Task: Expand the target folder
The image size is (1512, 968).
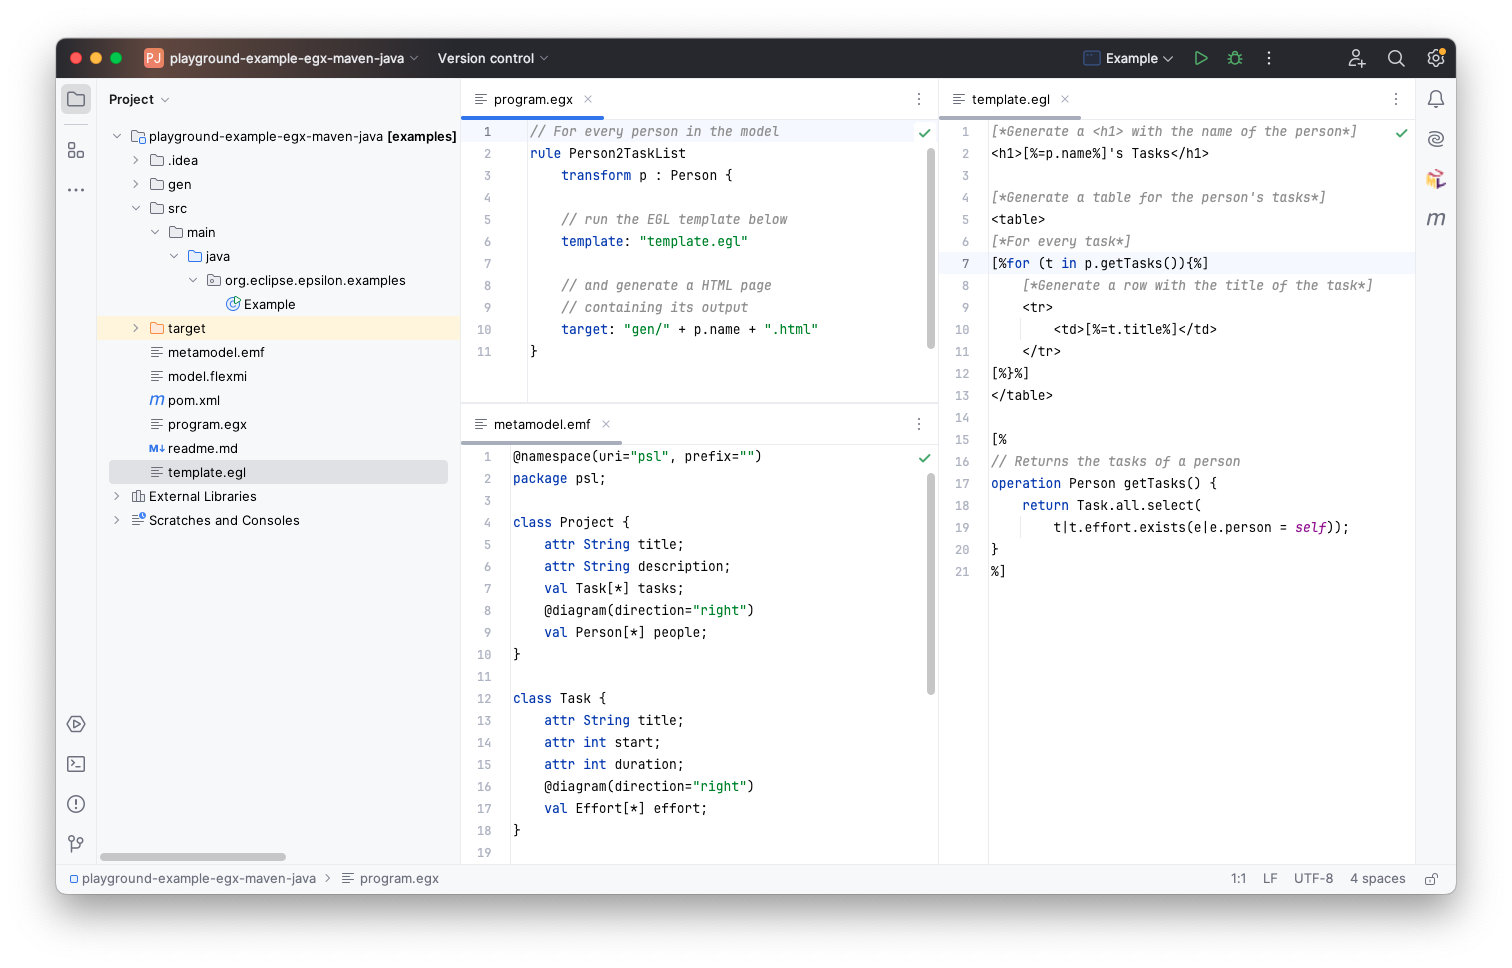Action: tap(136, 328)
